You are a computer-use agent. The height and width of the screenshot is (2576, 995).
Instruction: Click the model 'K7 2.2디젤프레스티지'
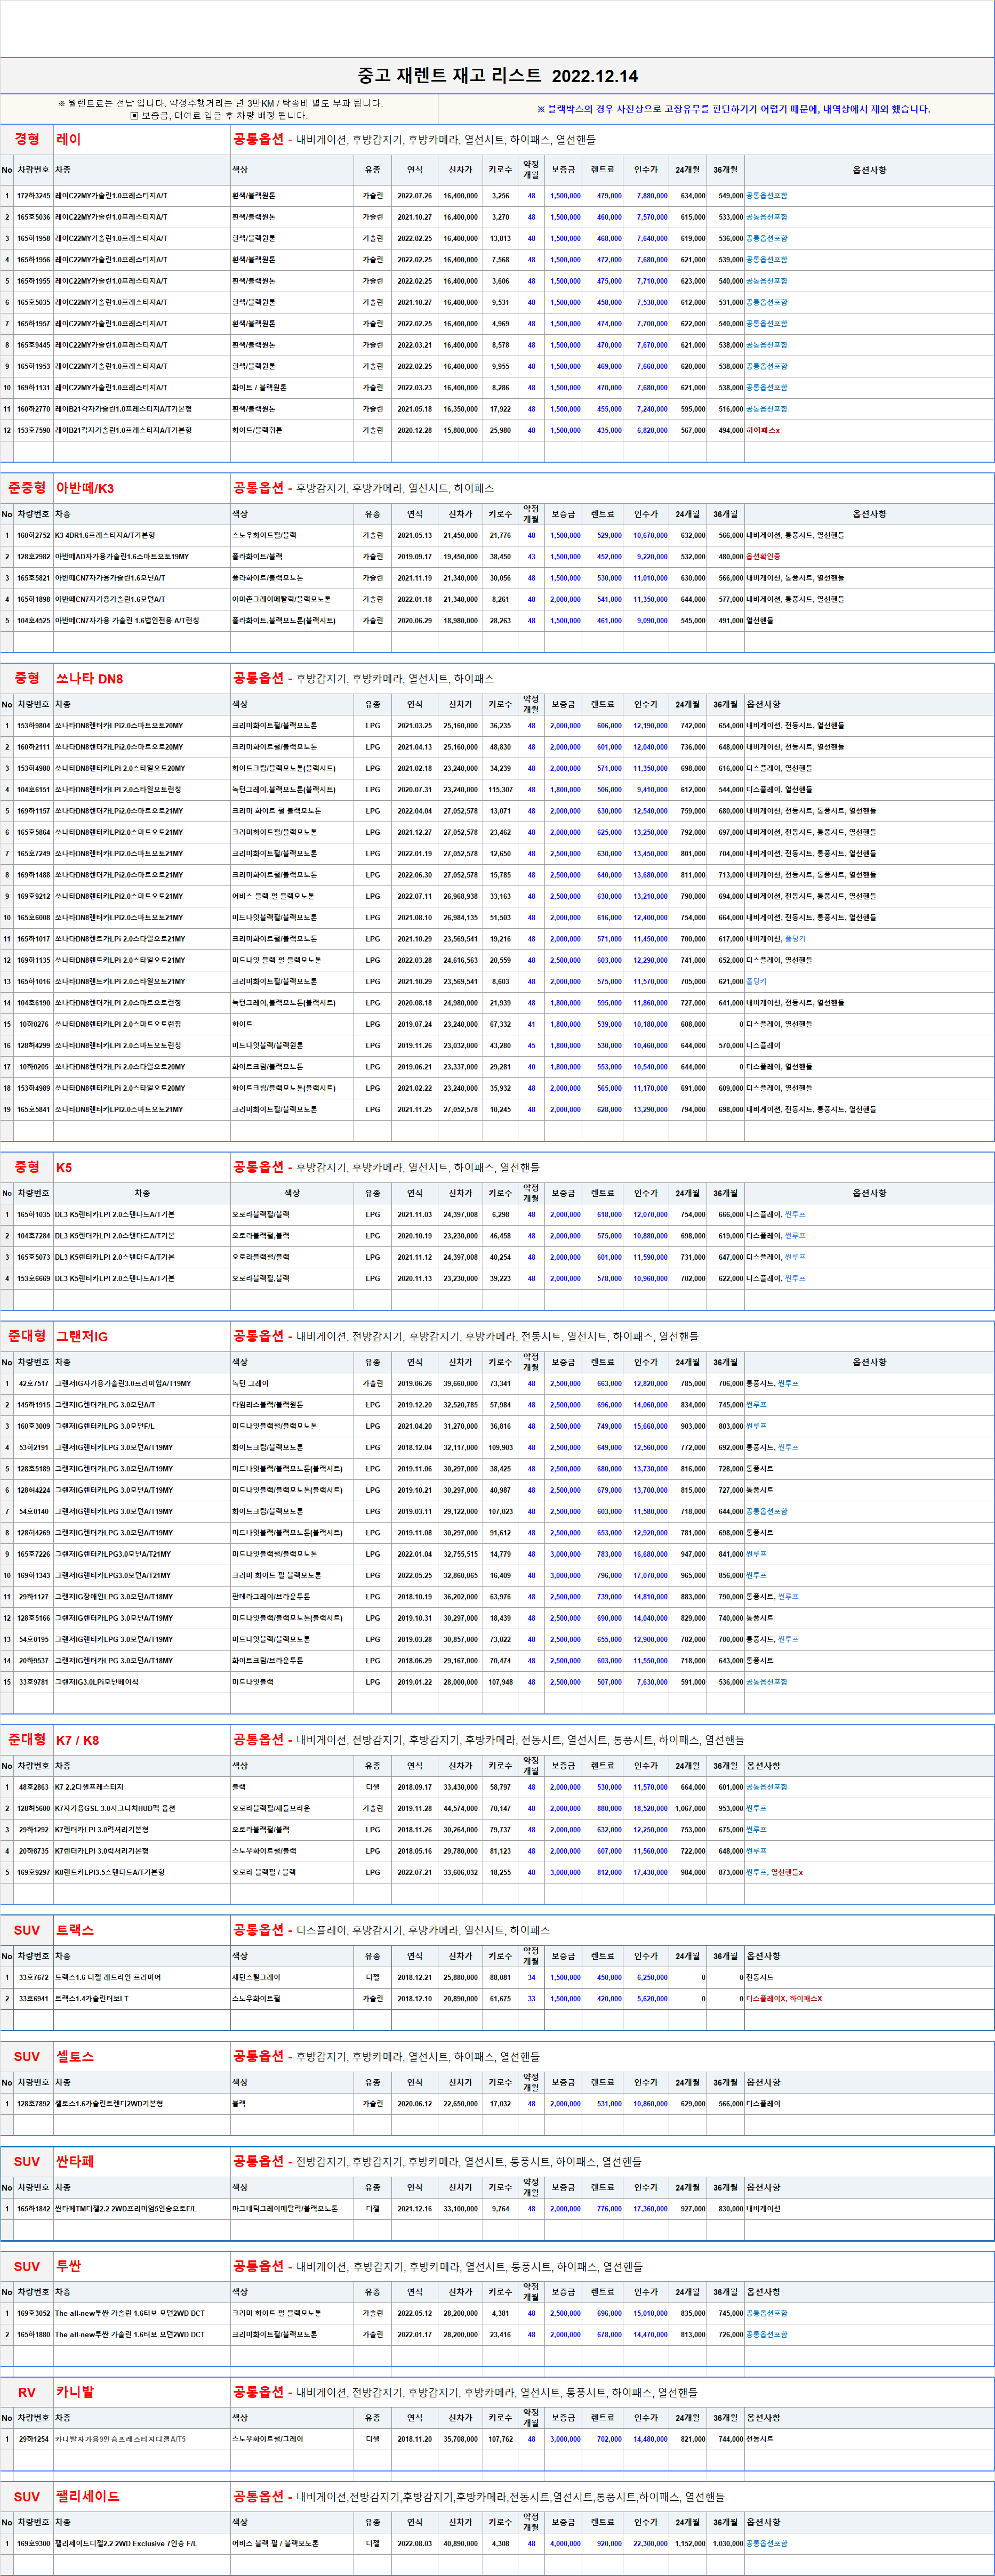click(x=89, y=1788)
